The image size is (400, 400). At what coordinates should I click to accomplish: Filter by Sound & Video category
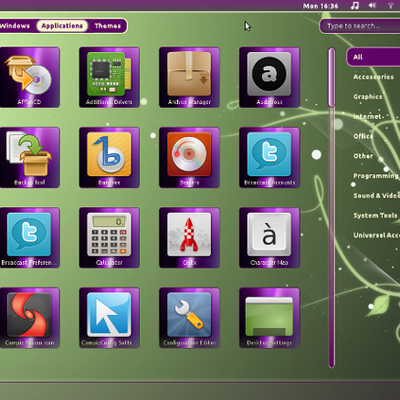pos(376,195)
